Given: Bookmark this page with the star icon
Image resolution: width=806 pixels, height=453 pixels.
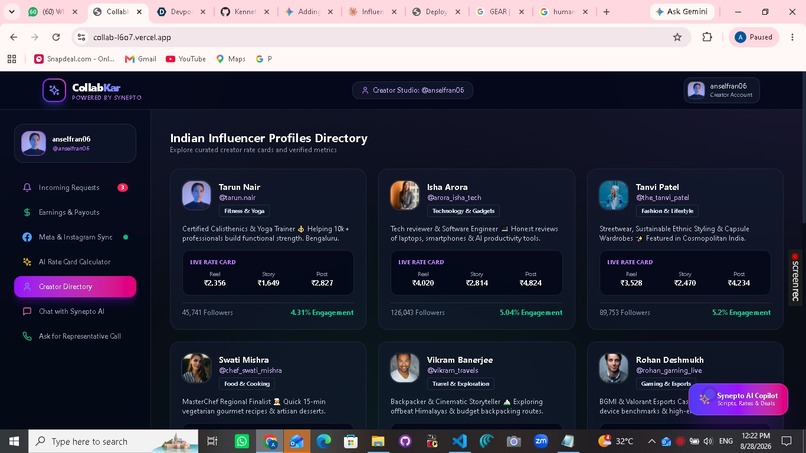Looking at the screenshot, I should (x=677, y=37).
